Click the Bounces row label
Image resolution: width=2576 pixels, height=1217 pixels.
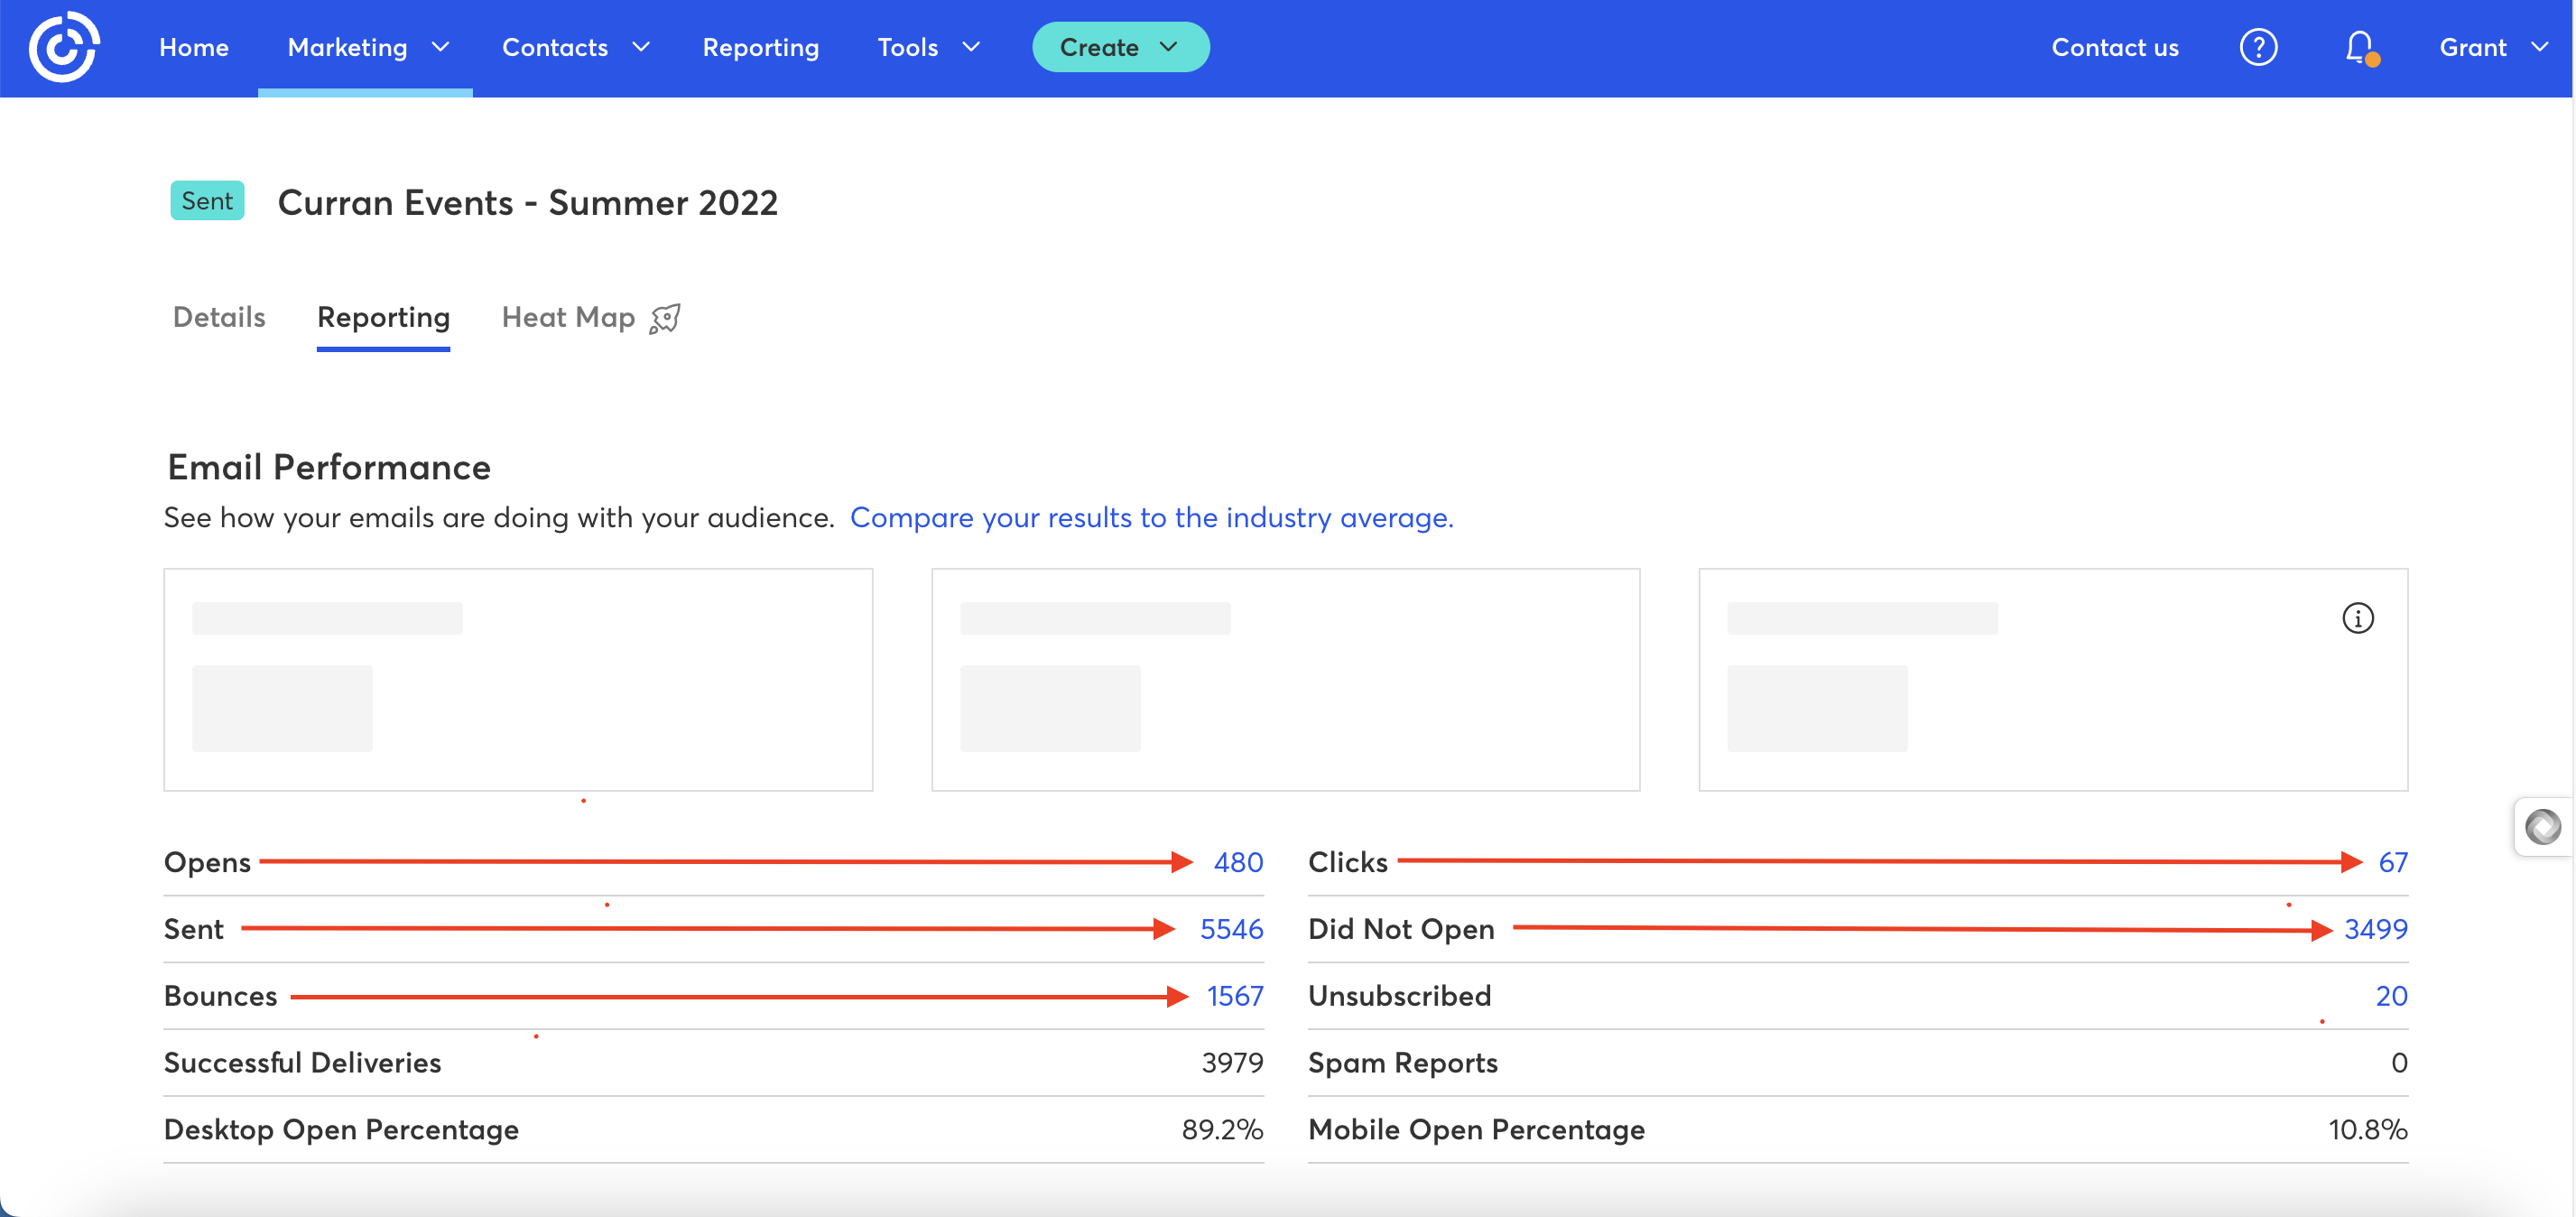220,996
